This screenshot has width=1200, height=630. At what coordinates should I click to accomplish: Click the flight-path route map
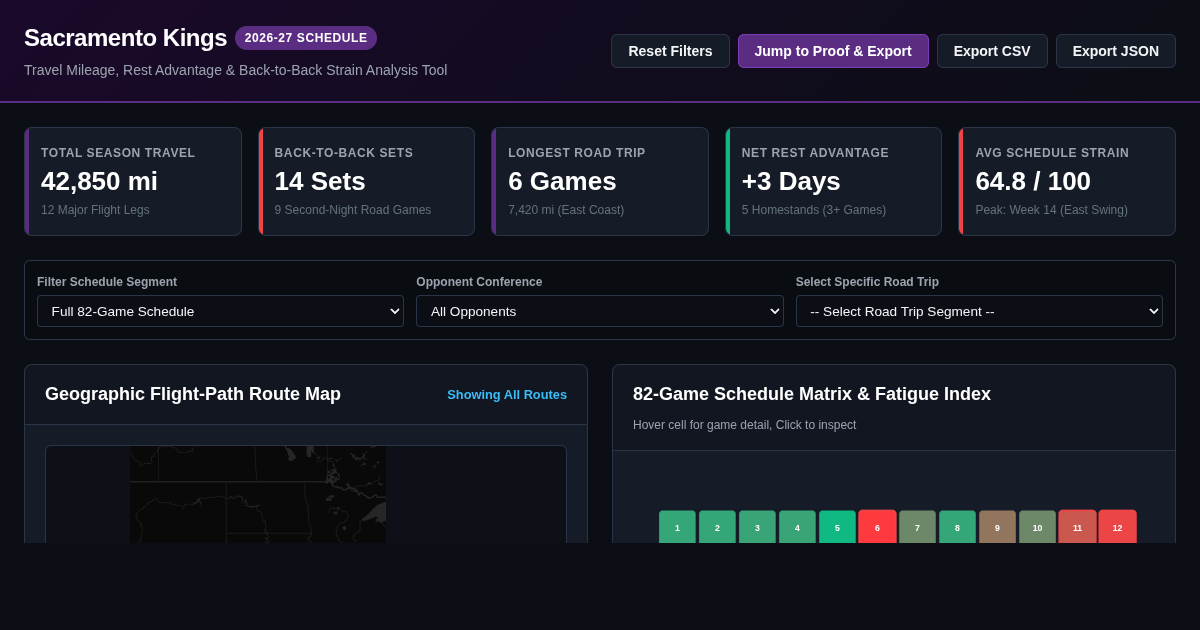click(x=306, y=494)
